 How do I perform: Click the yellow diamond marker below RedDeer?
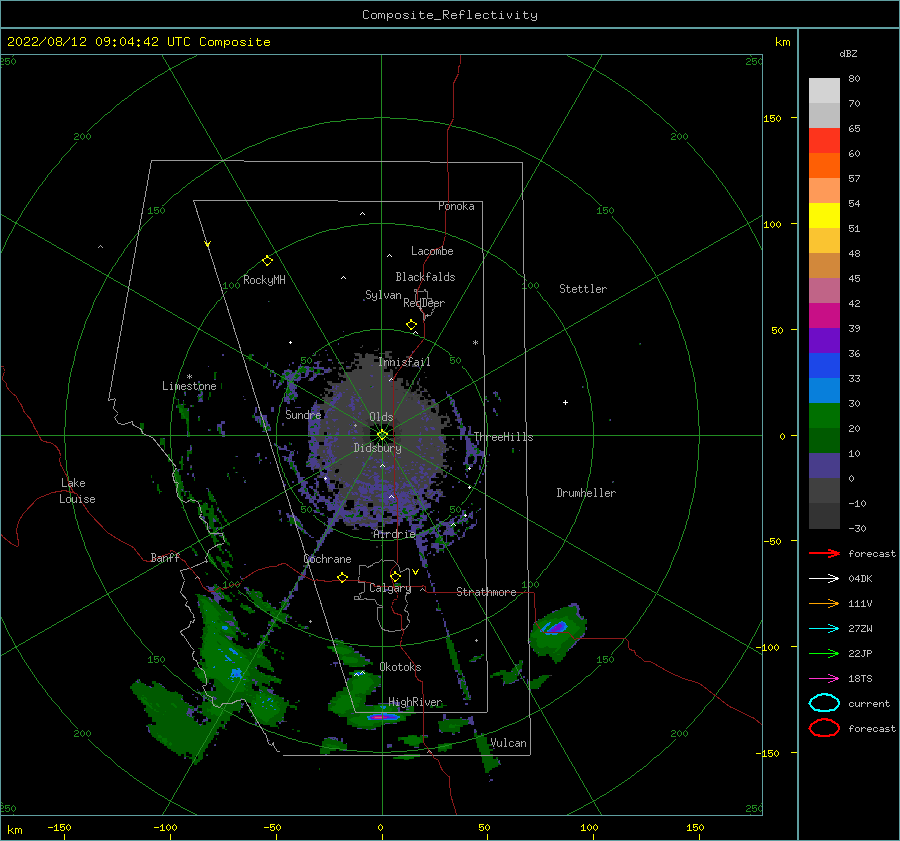coord(411,325)
